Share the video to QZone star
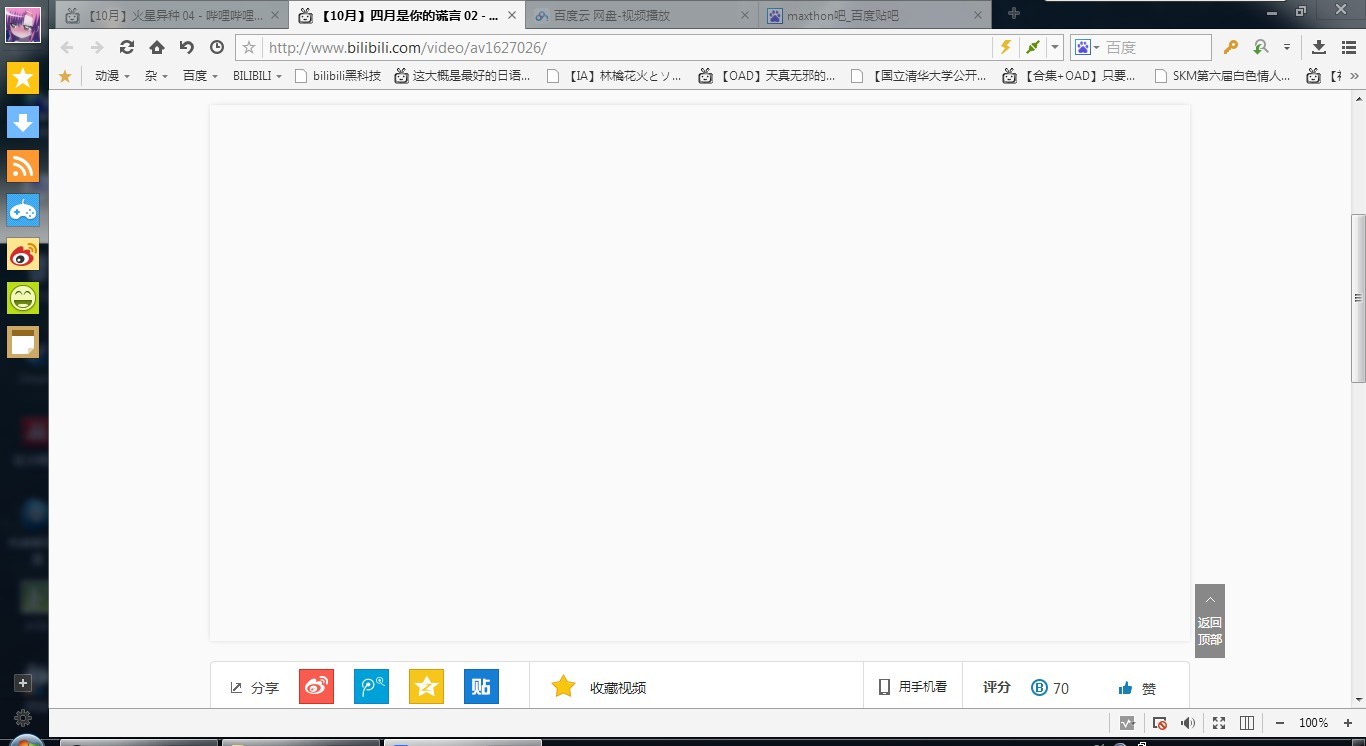Viewport: 1366px width, 746px height. pyautogui.click(x=426, y=687)
